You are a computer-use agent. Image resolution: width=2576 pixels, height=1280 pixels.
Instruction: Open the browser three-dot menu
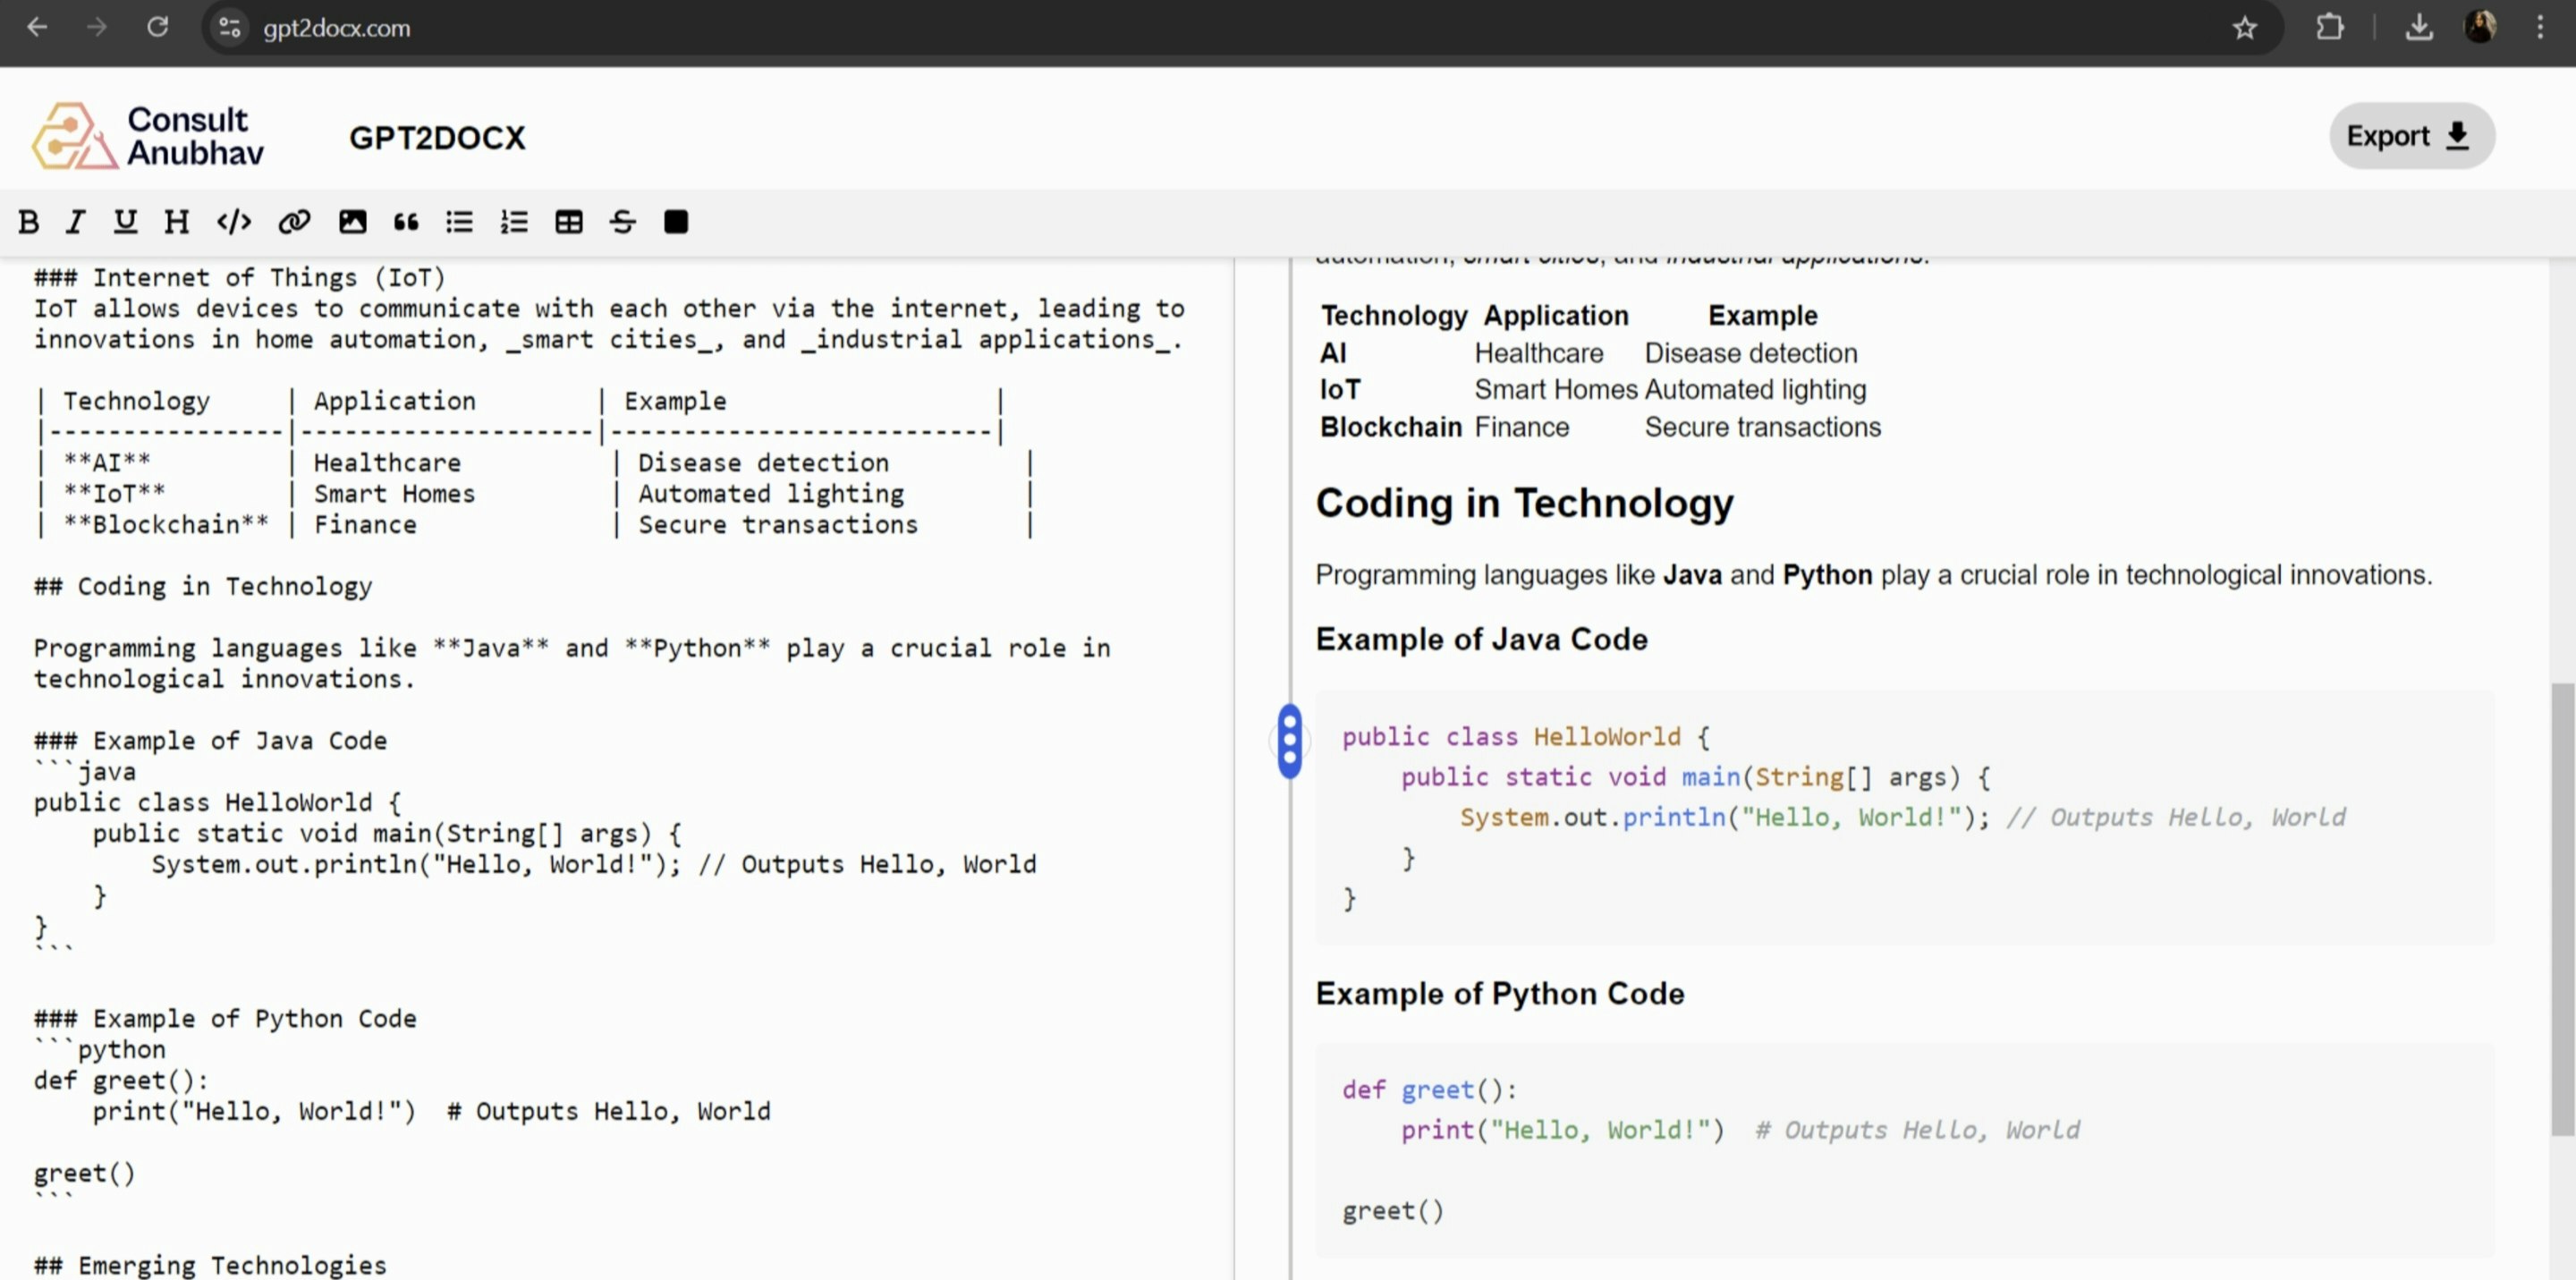tap(2539, 28)
